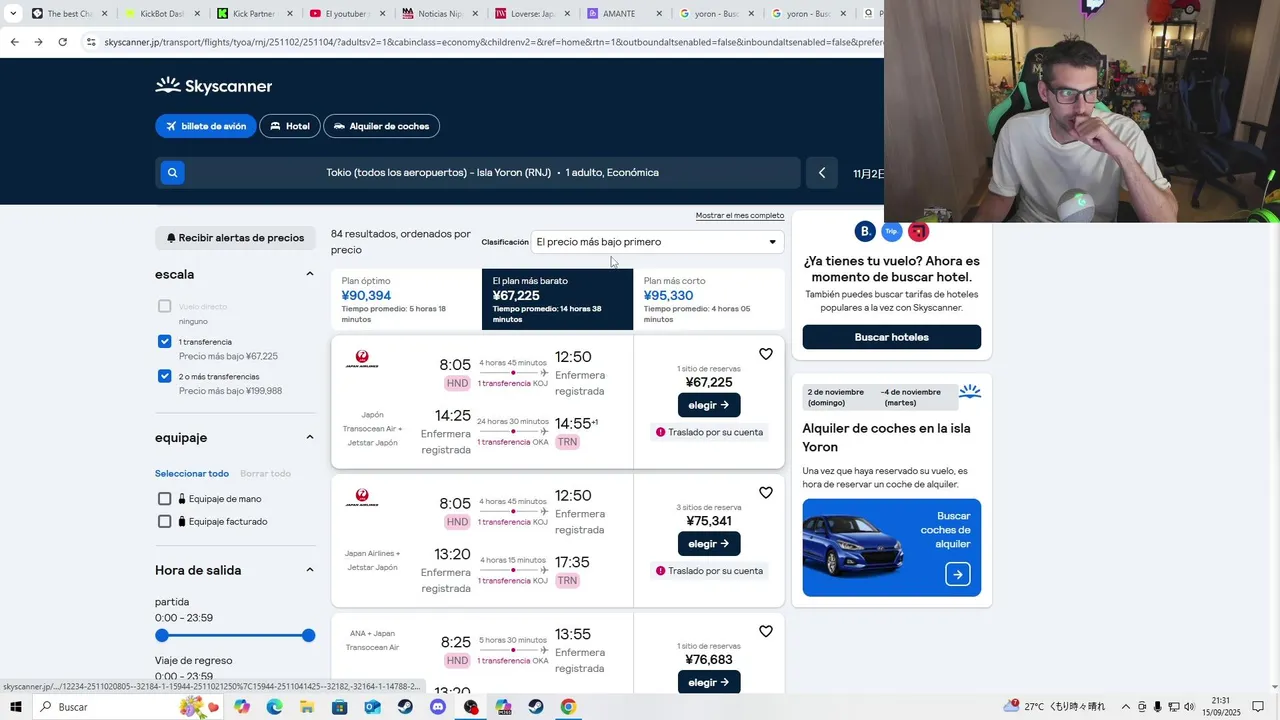Screen dimensions: 1280x720
Task: Toggle the Vuelo directo checkbox
Action: 165,306
